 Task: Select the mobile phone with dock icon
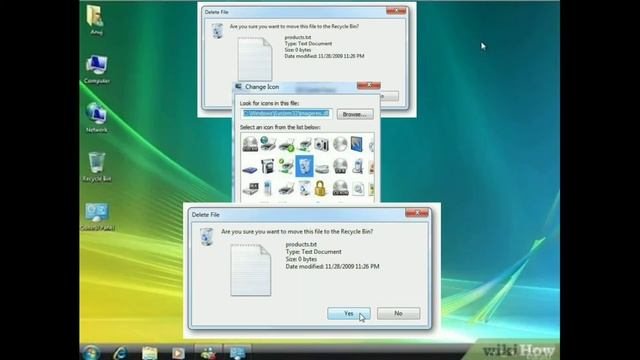click(358, 167)
